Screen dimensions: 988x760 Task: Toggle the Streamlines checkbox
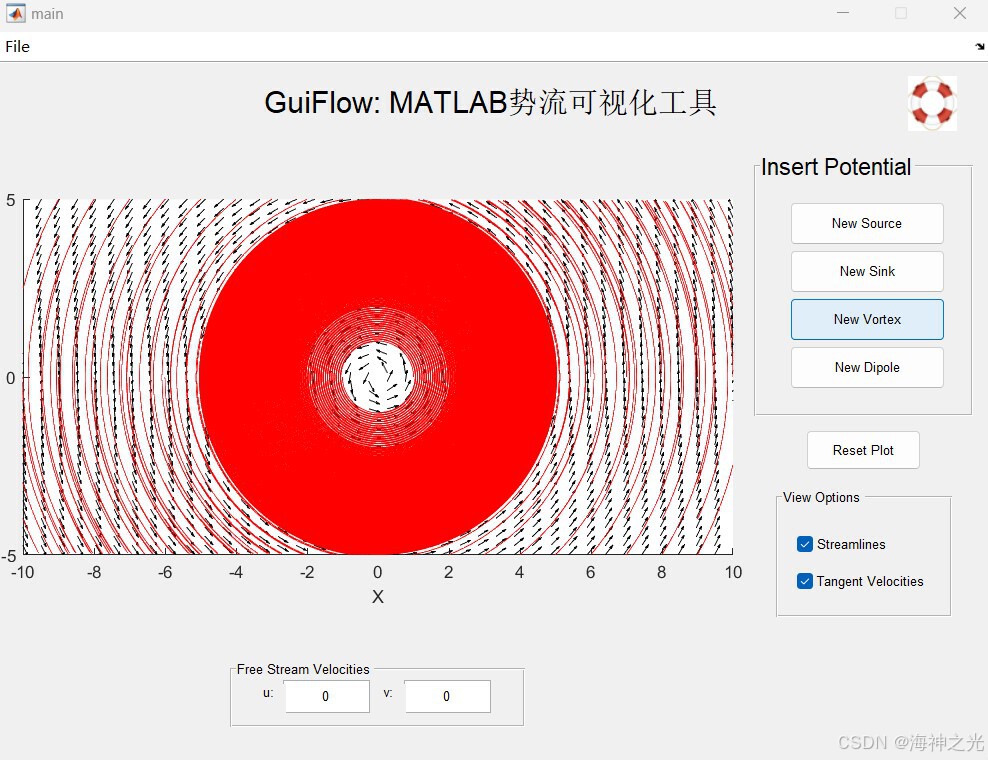click(x=805, y=544)
